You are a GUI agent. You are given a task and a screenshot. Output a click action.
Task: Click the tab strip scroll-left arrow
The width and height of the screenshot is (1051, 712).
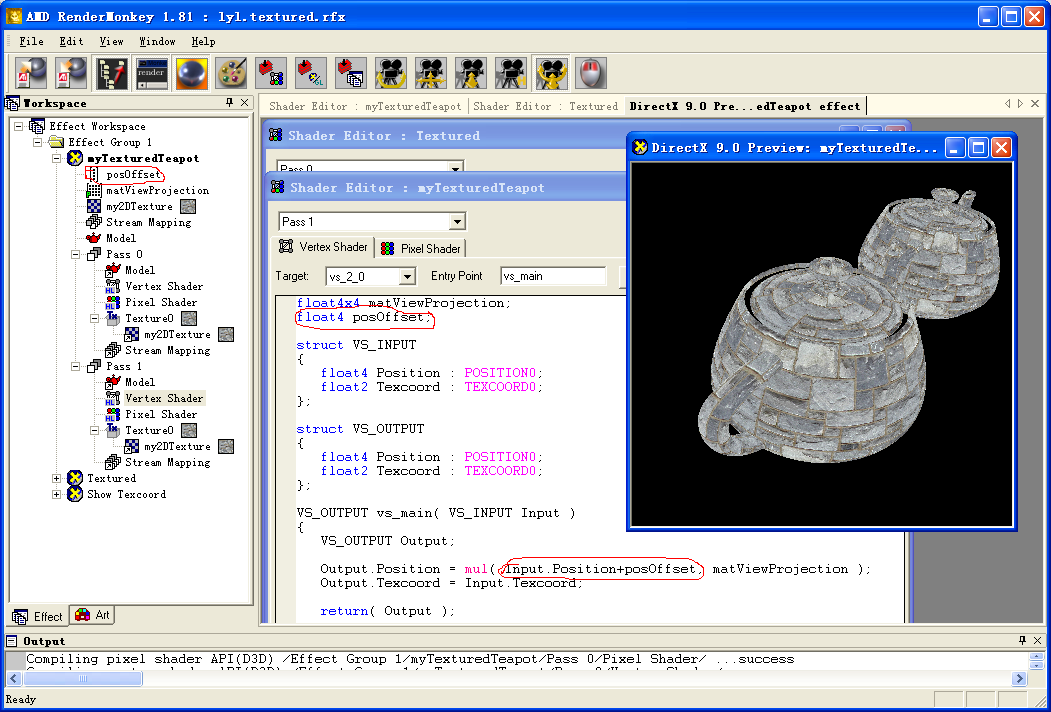(1007, 103)
